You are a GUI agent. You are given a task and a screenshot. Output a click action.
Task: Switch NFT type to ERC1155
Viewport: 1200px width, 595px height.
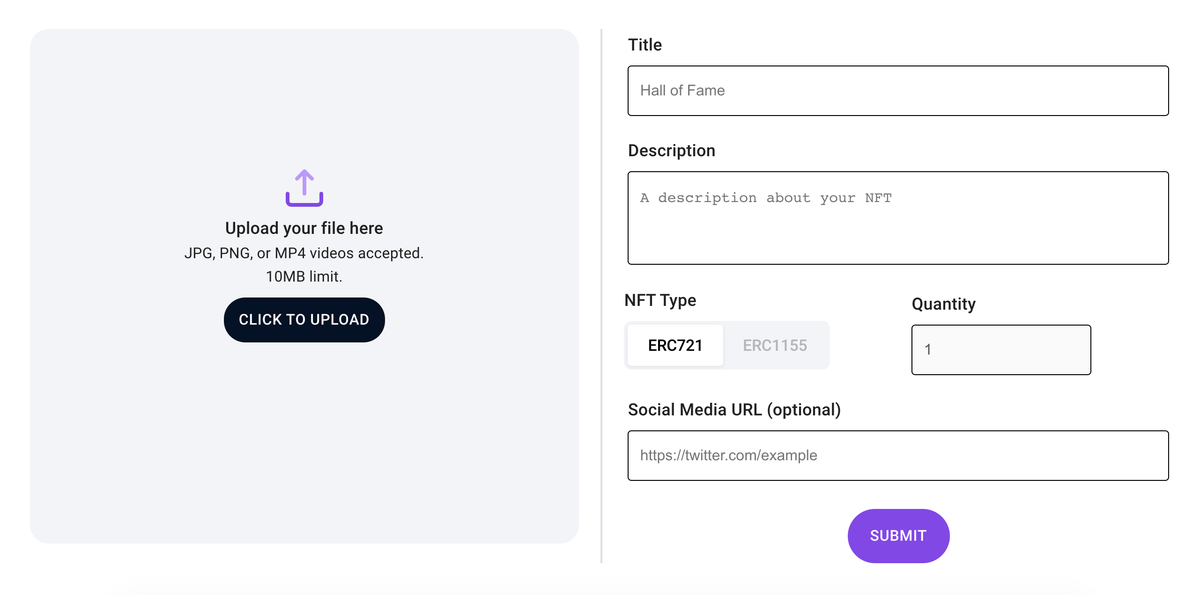point(775,345)
